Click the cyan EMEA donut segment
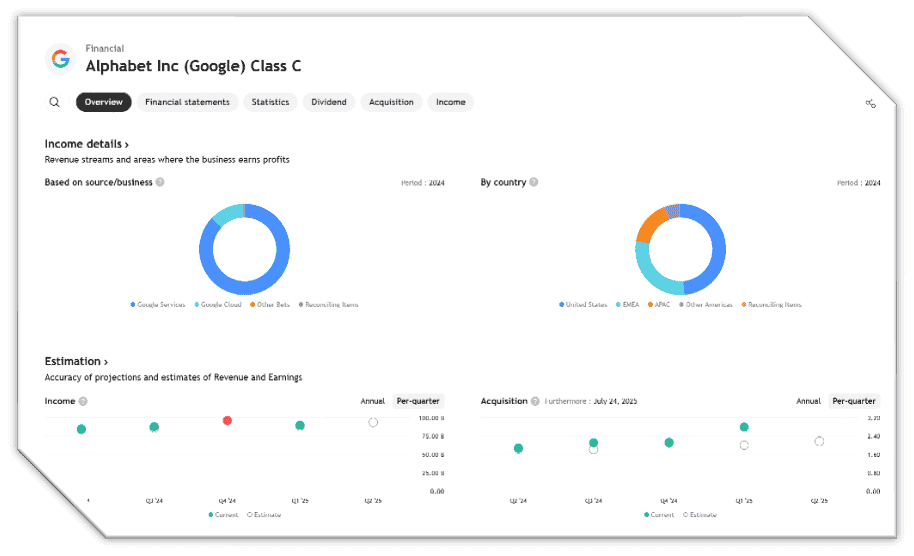Viewport: 914px width, 556px height. click(653, 277)
